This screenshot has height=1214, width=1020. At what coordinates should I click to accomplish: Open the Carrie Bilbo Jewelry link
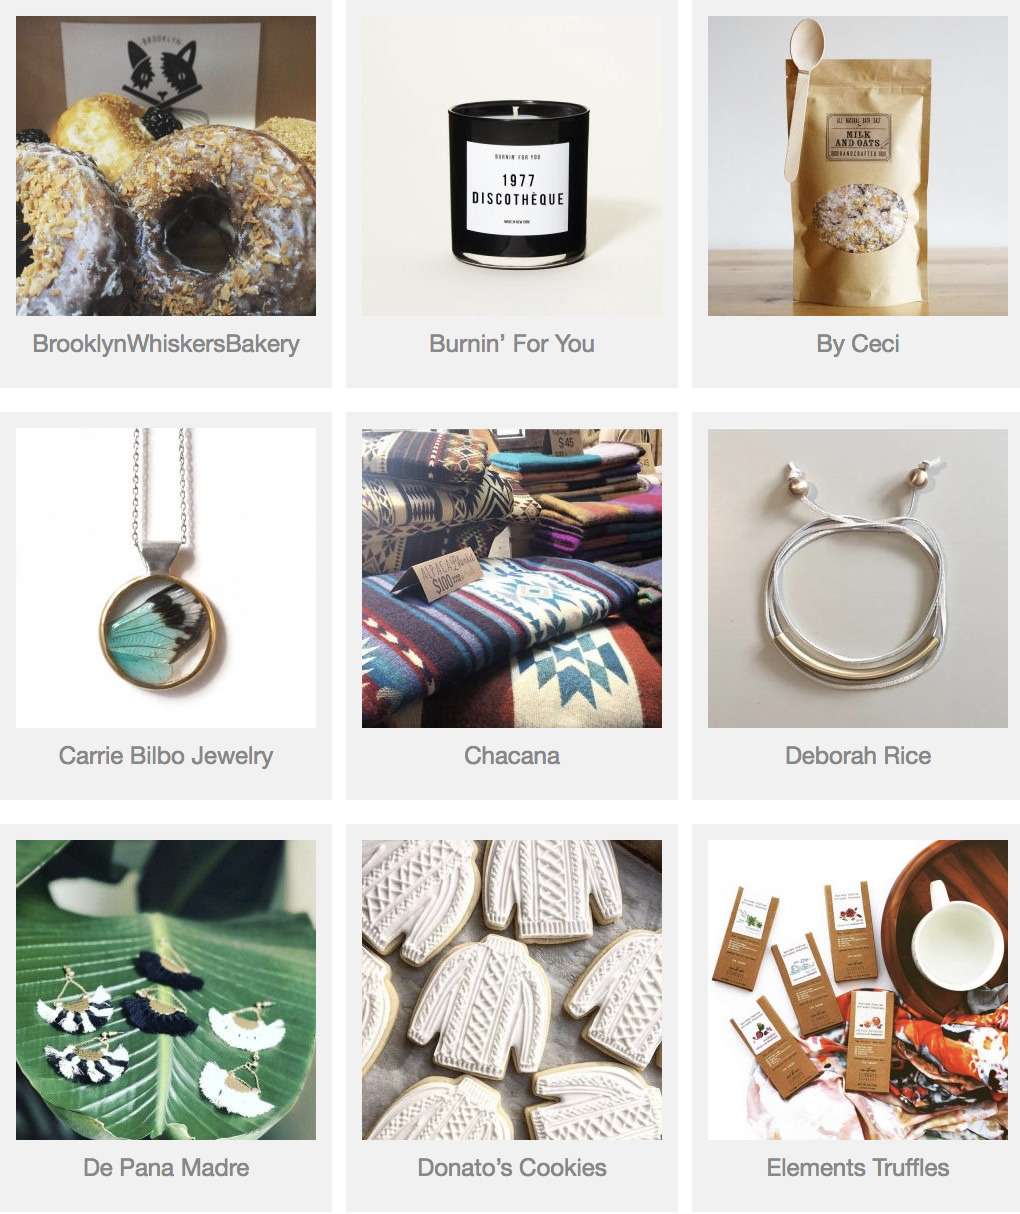click(166, 756)
